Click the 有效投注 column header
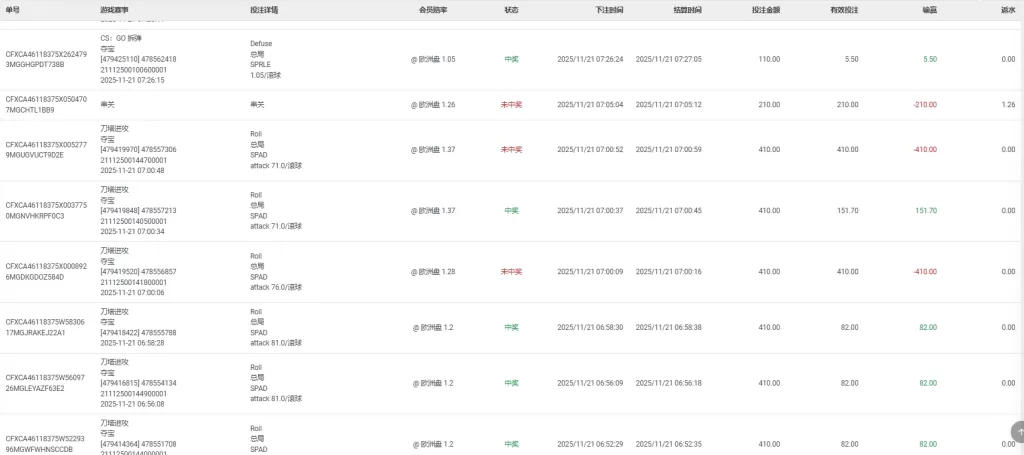Image resolution: width=1024 pixels, height=455 pixels. [844, 9]
